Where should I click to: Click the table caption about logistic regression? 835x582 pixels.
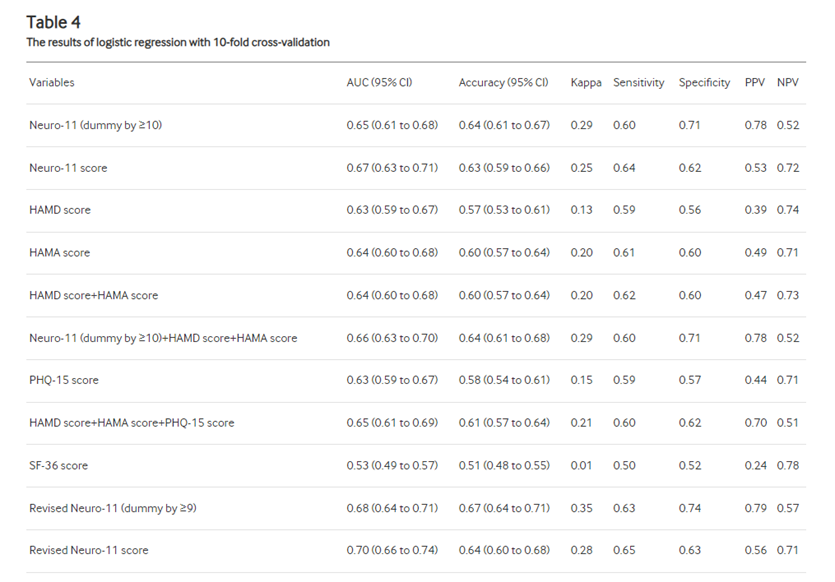click(x=178, y=42)
